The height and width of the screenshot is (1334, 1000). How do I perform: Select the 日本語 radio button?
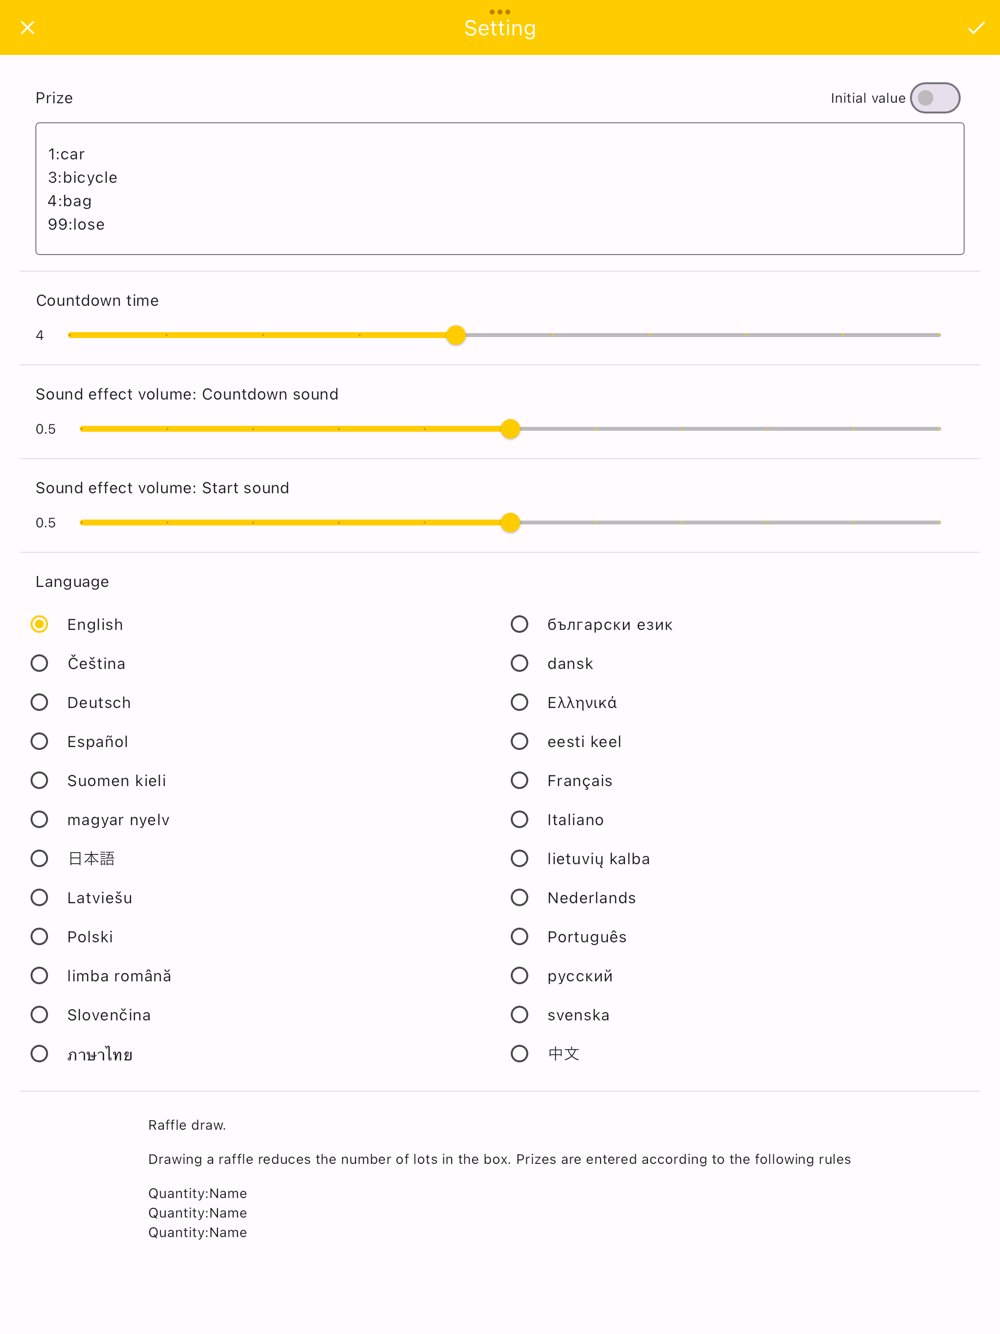coord(40,858)
